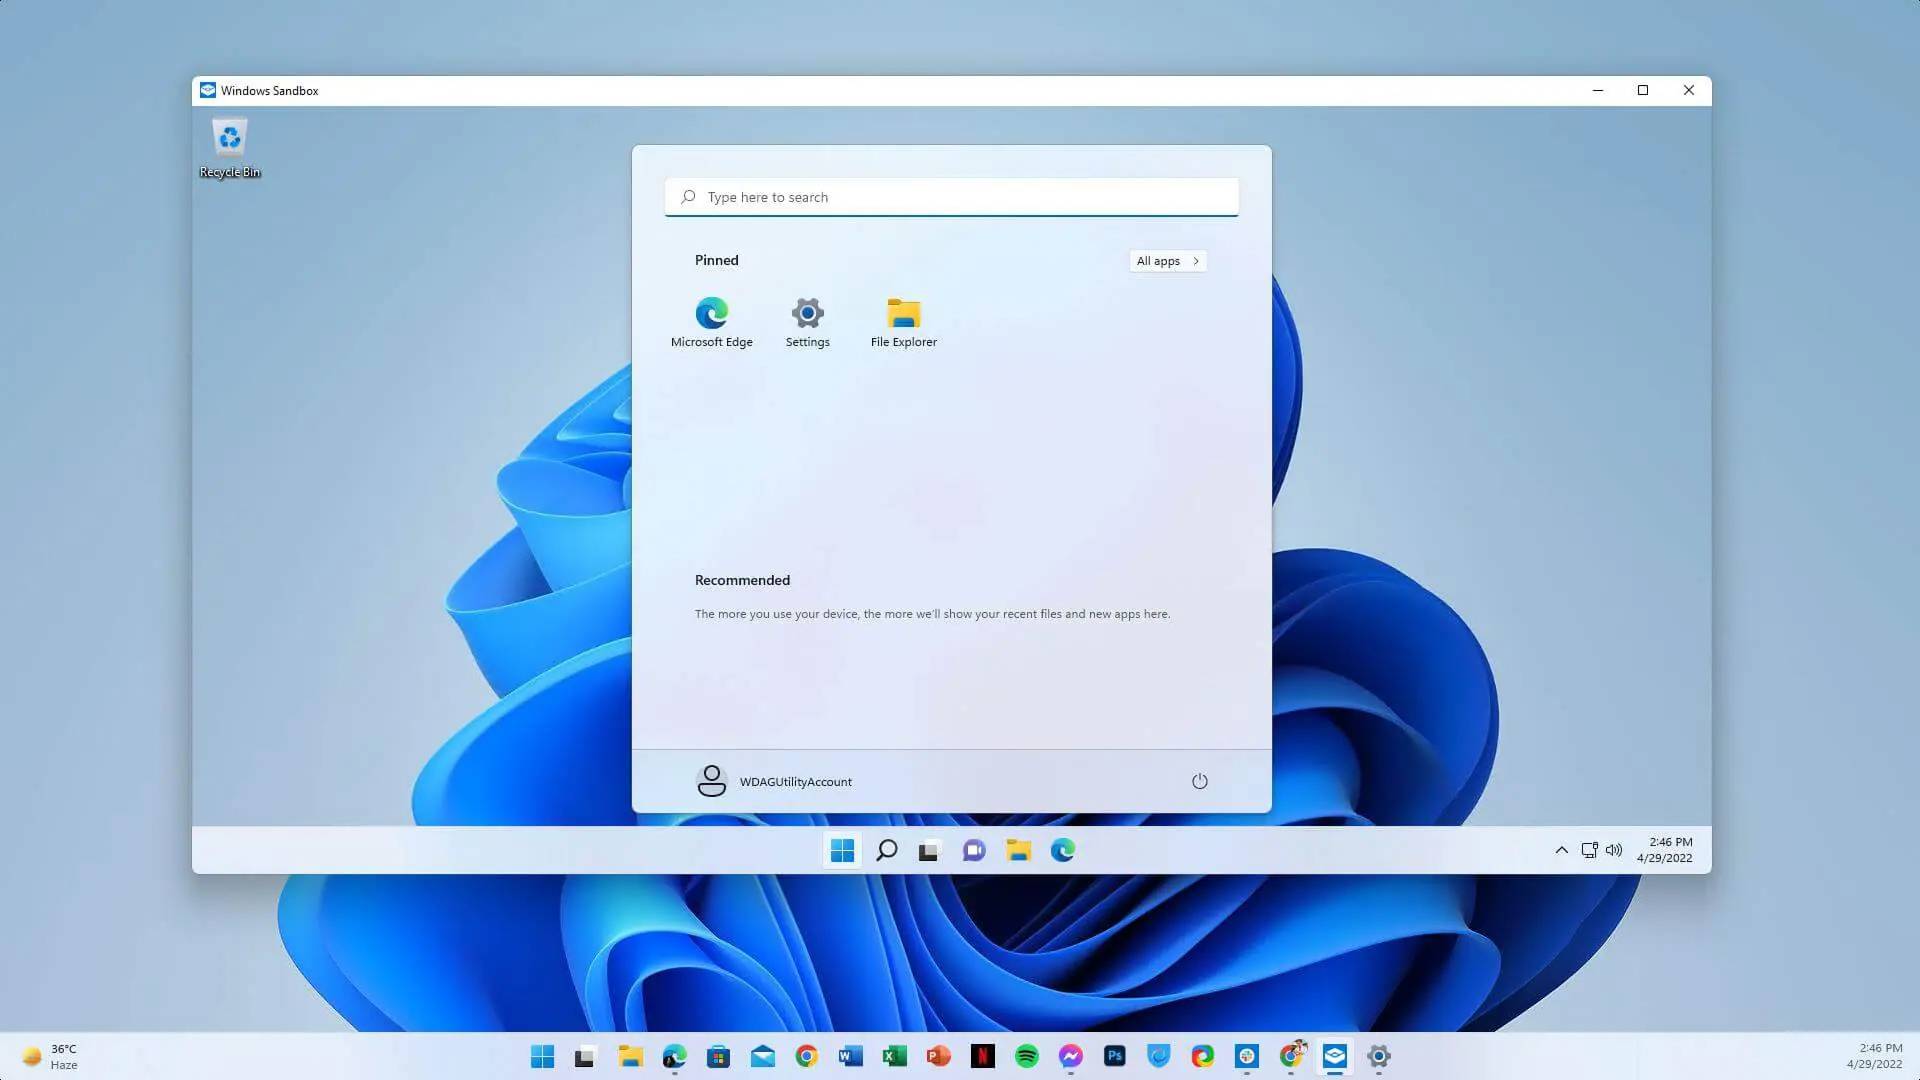
Task: Open Teams Chat from the sandbox taskbar
Action: (x=973, y=850)
